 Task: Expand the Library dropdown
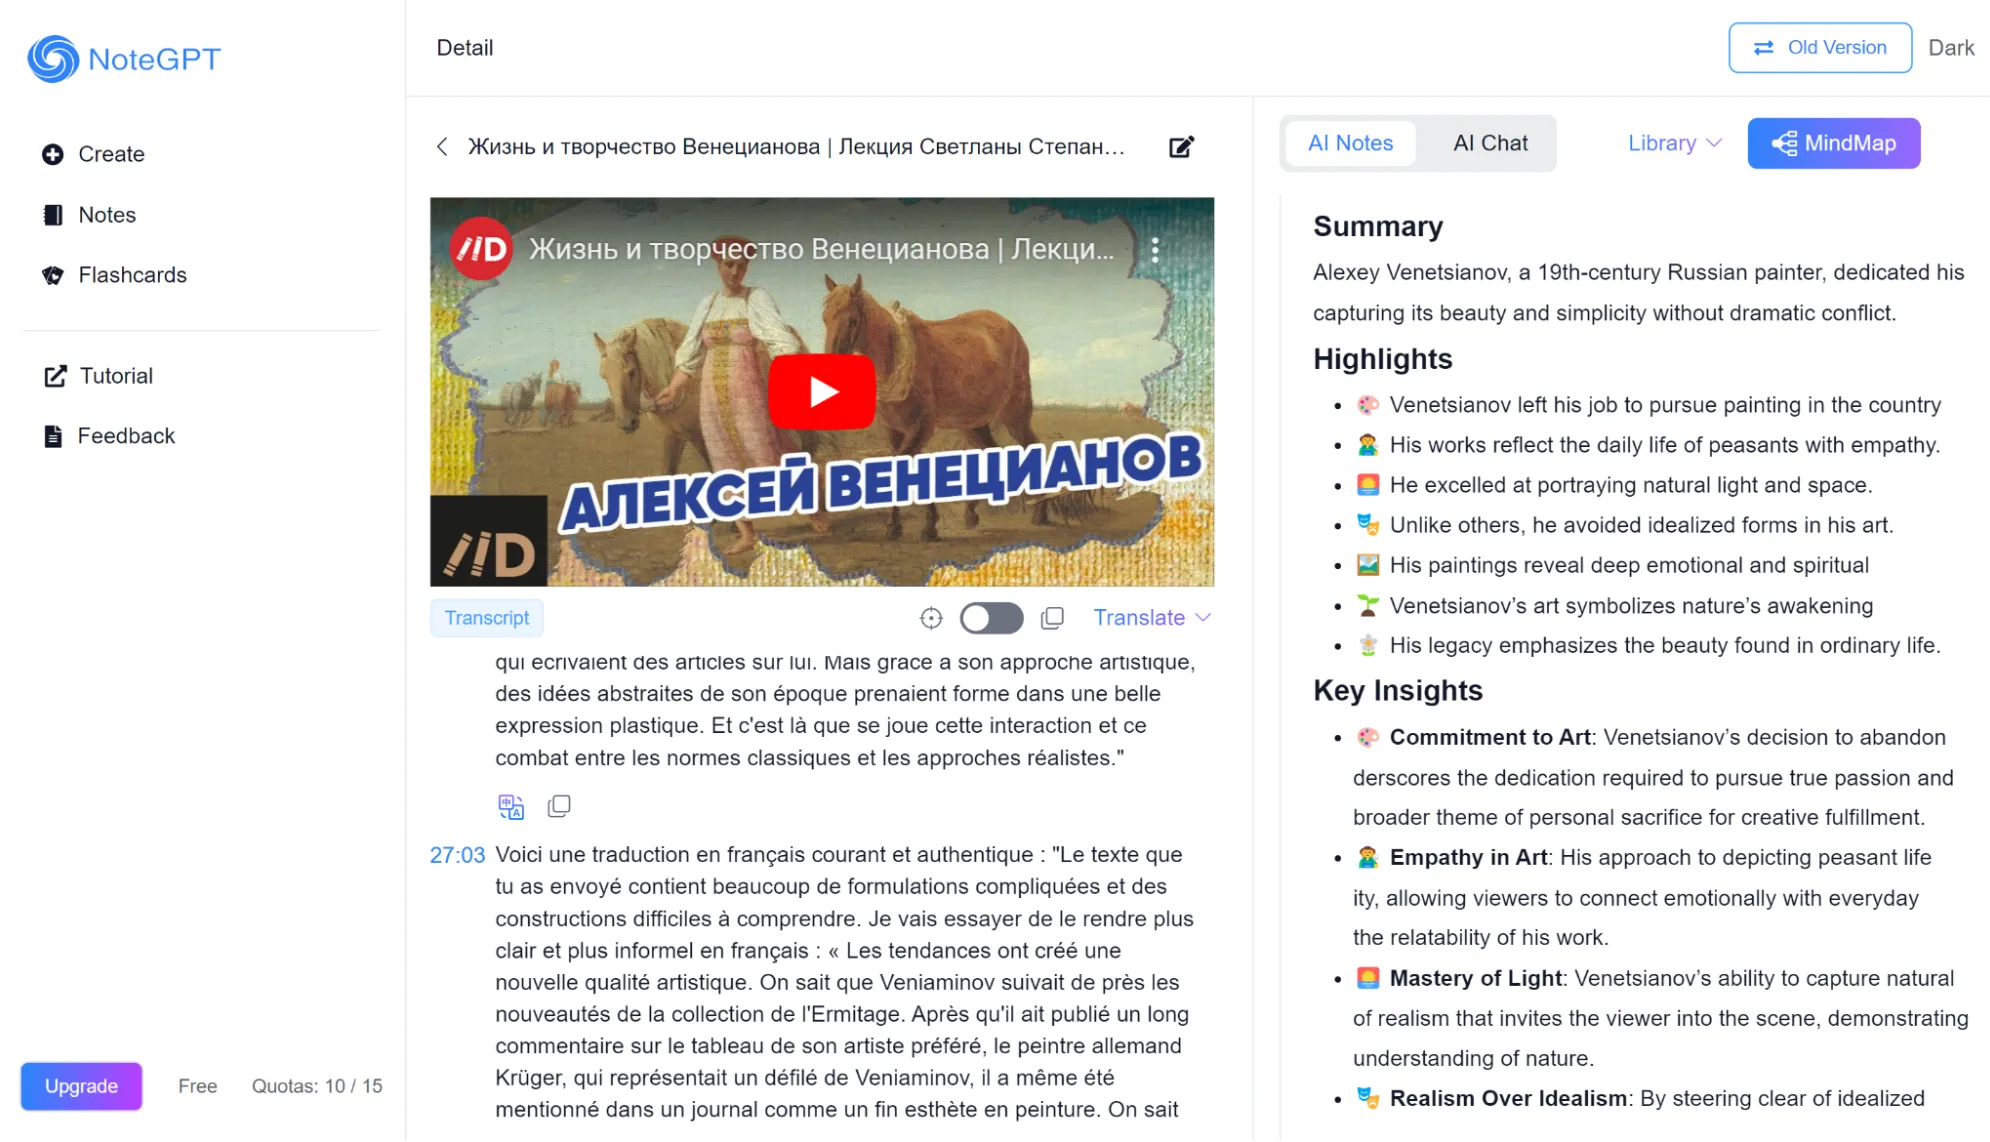pyautogui.click(x=1675, y=143)
